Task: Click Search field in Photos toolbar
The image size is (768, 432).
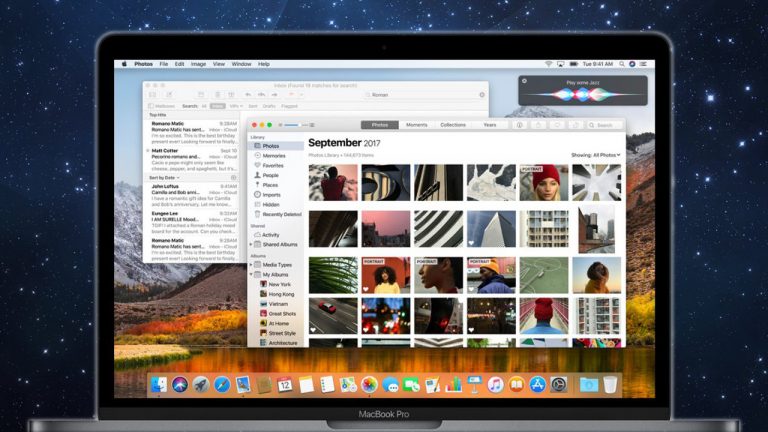Action: pos(606,125)
